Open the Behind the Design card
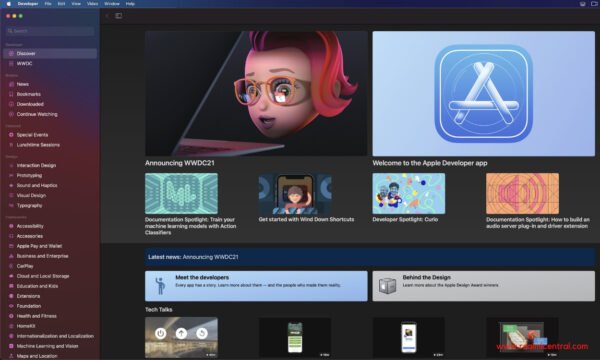 click(x=484, y=286)
